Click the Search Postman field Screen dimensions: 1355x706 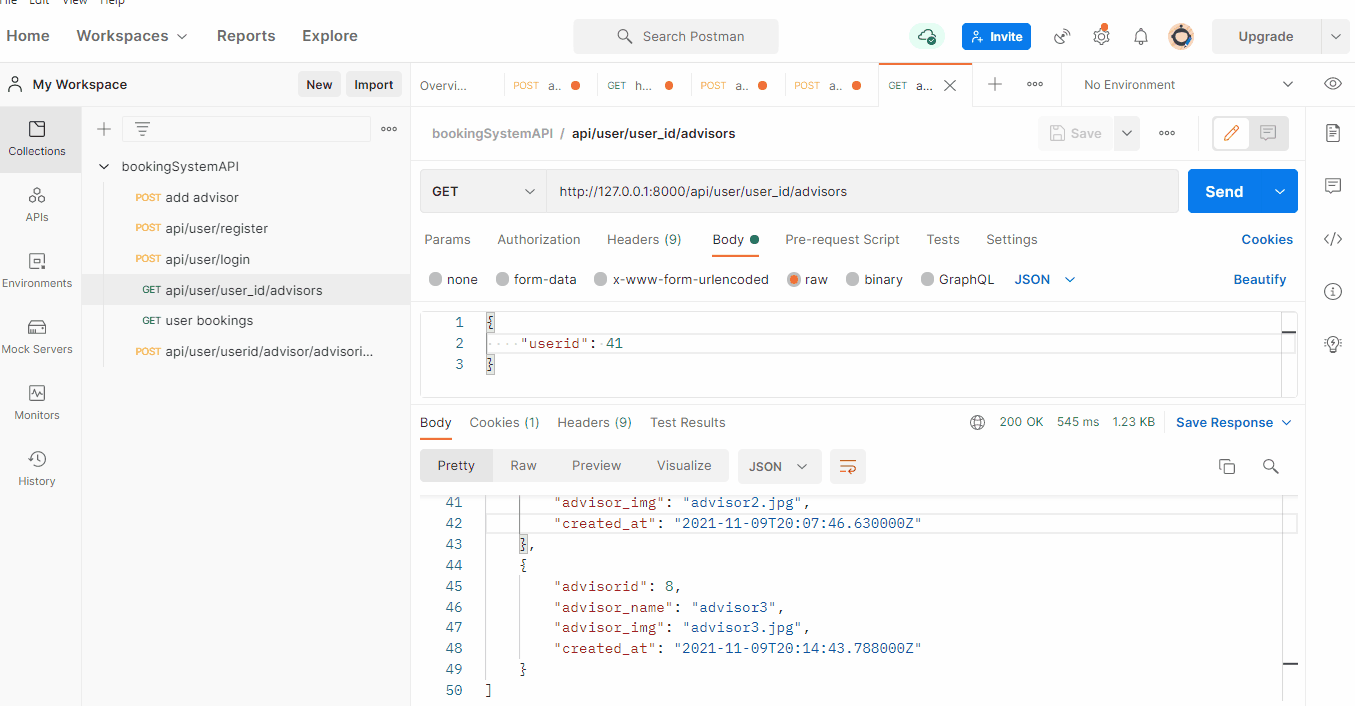click(676, 37)
